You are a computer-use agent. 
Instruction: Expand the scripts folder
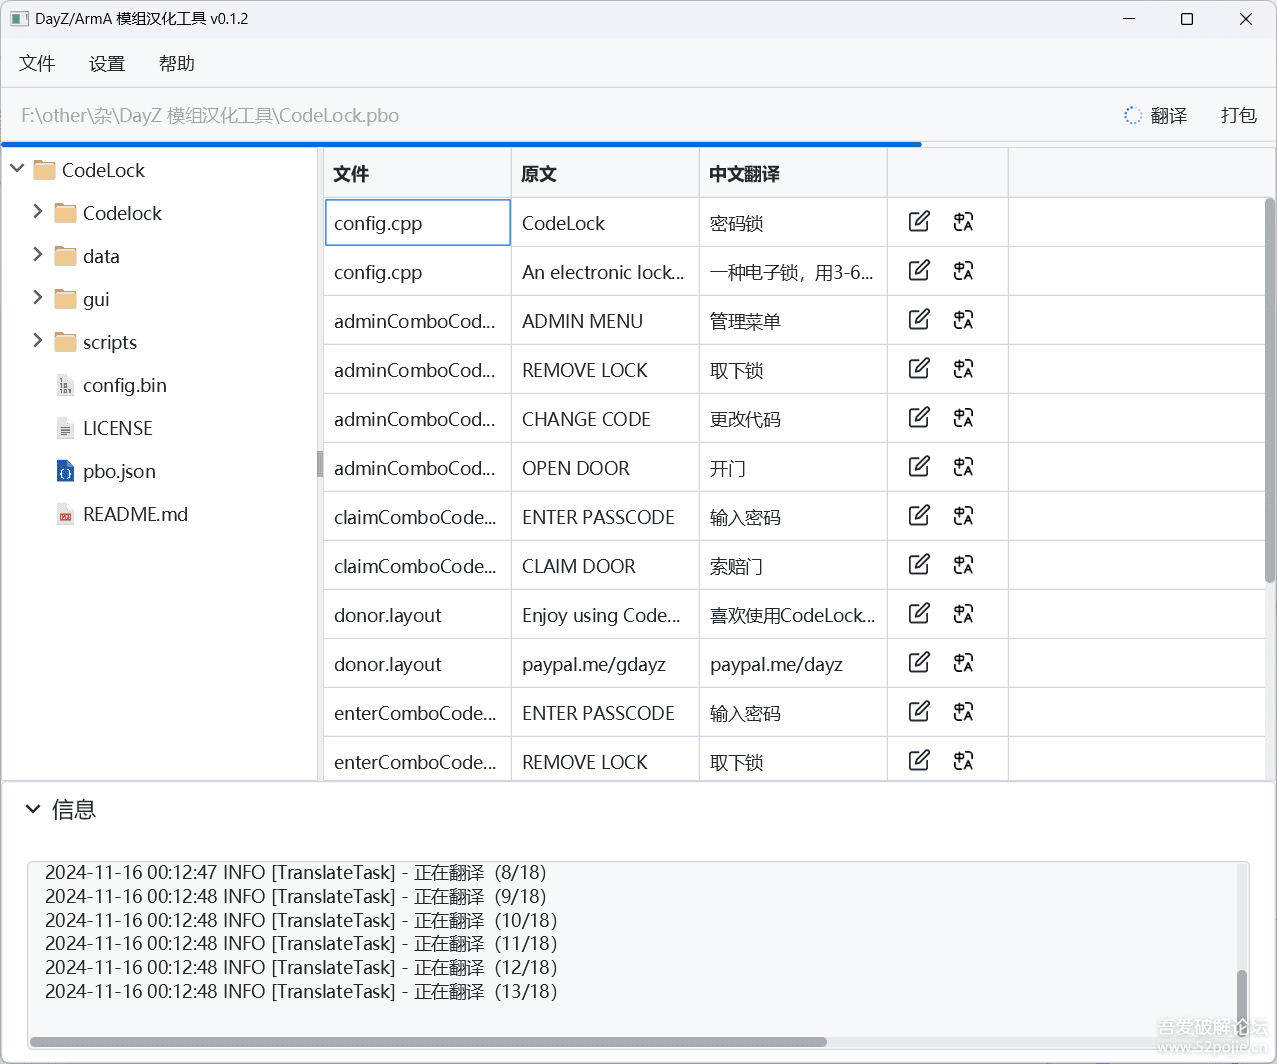(37, 341)
